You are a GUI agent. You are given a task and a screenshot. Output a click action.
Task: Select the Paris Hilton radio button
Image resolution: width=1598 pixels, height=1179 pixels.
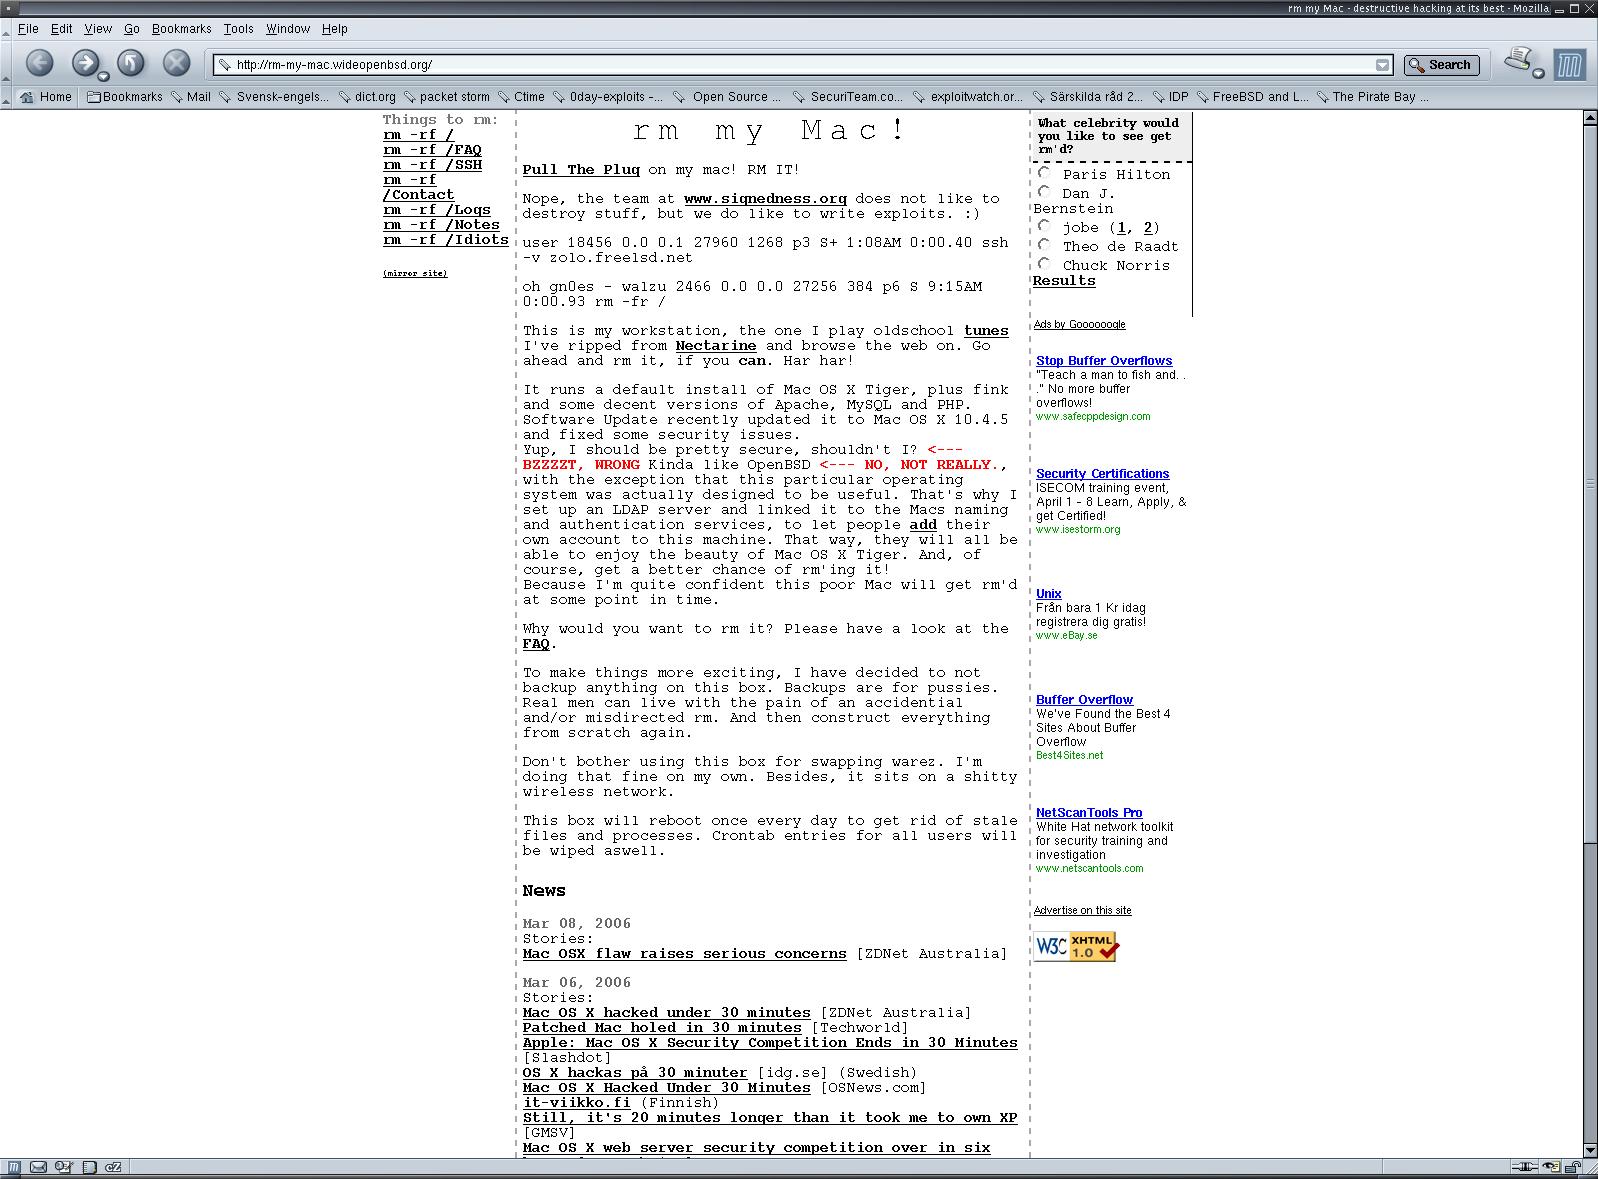point(1044,173)
